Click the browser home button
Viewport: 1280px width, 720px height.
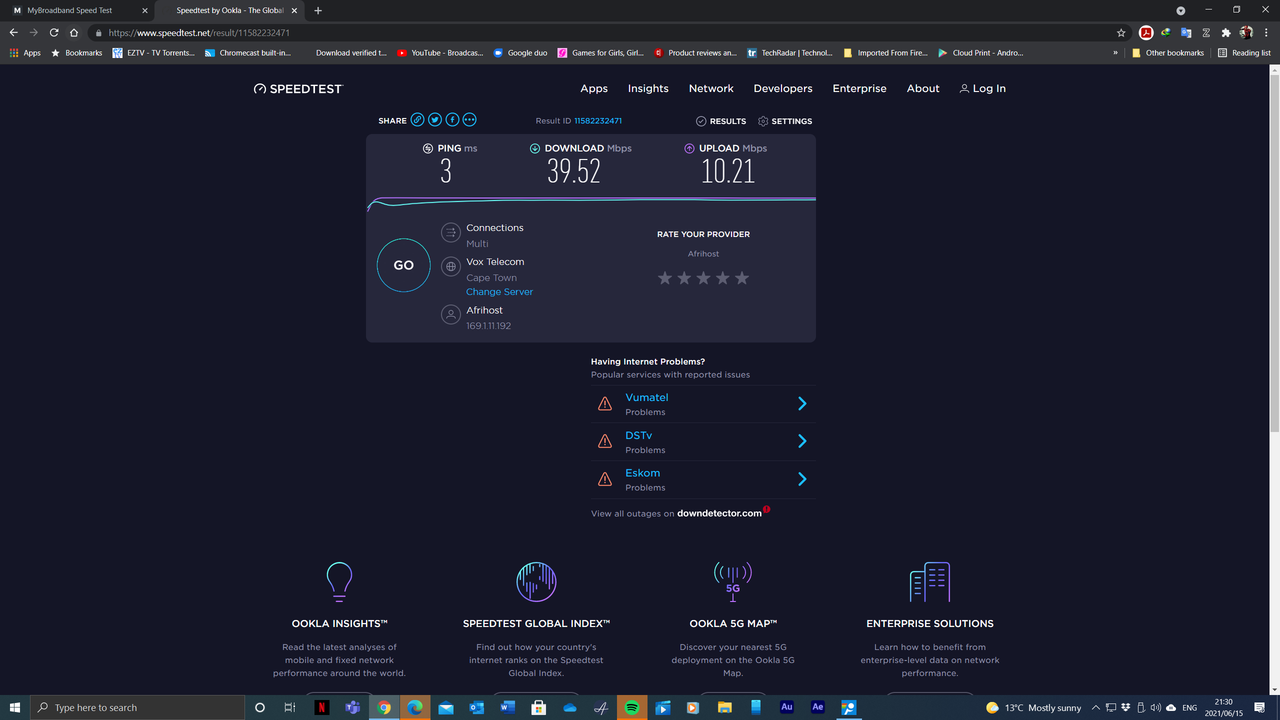[x=74, y=32]
